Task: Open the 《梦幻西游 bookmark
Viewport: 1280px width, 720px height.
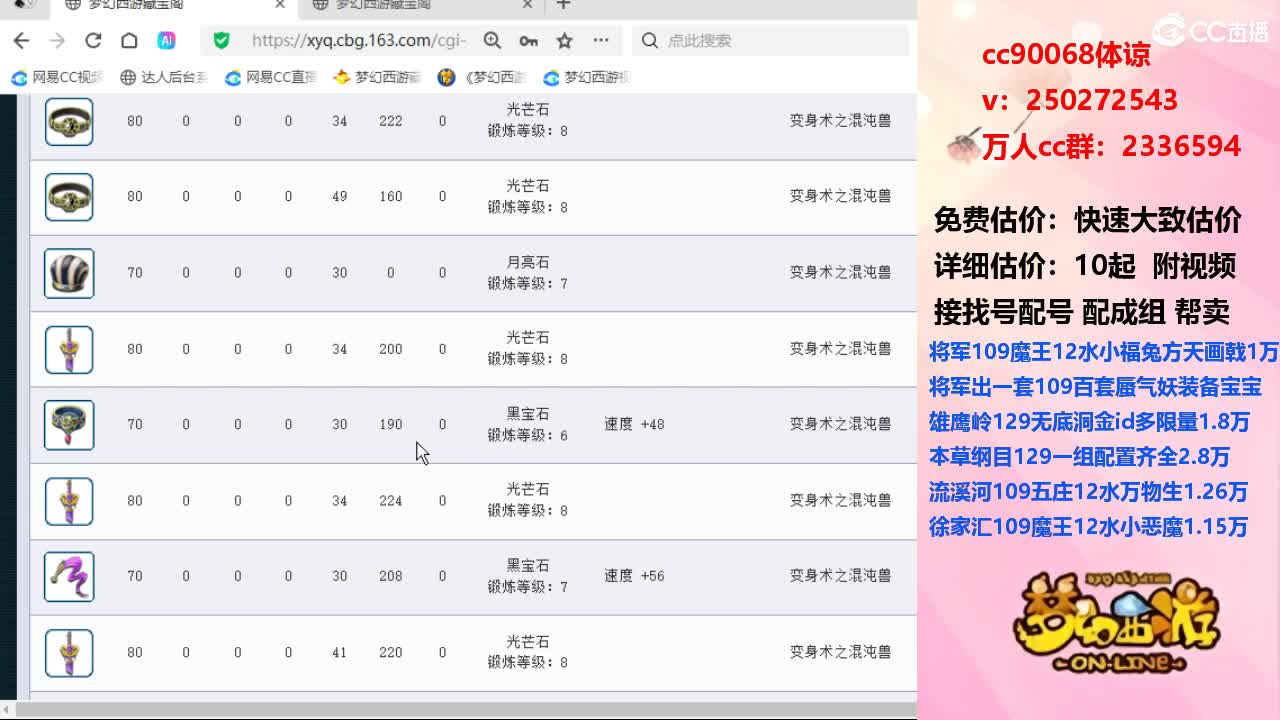Action: pyautogui.click(x=483, y=77)
